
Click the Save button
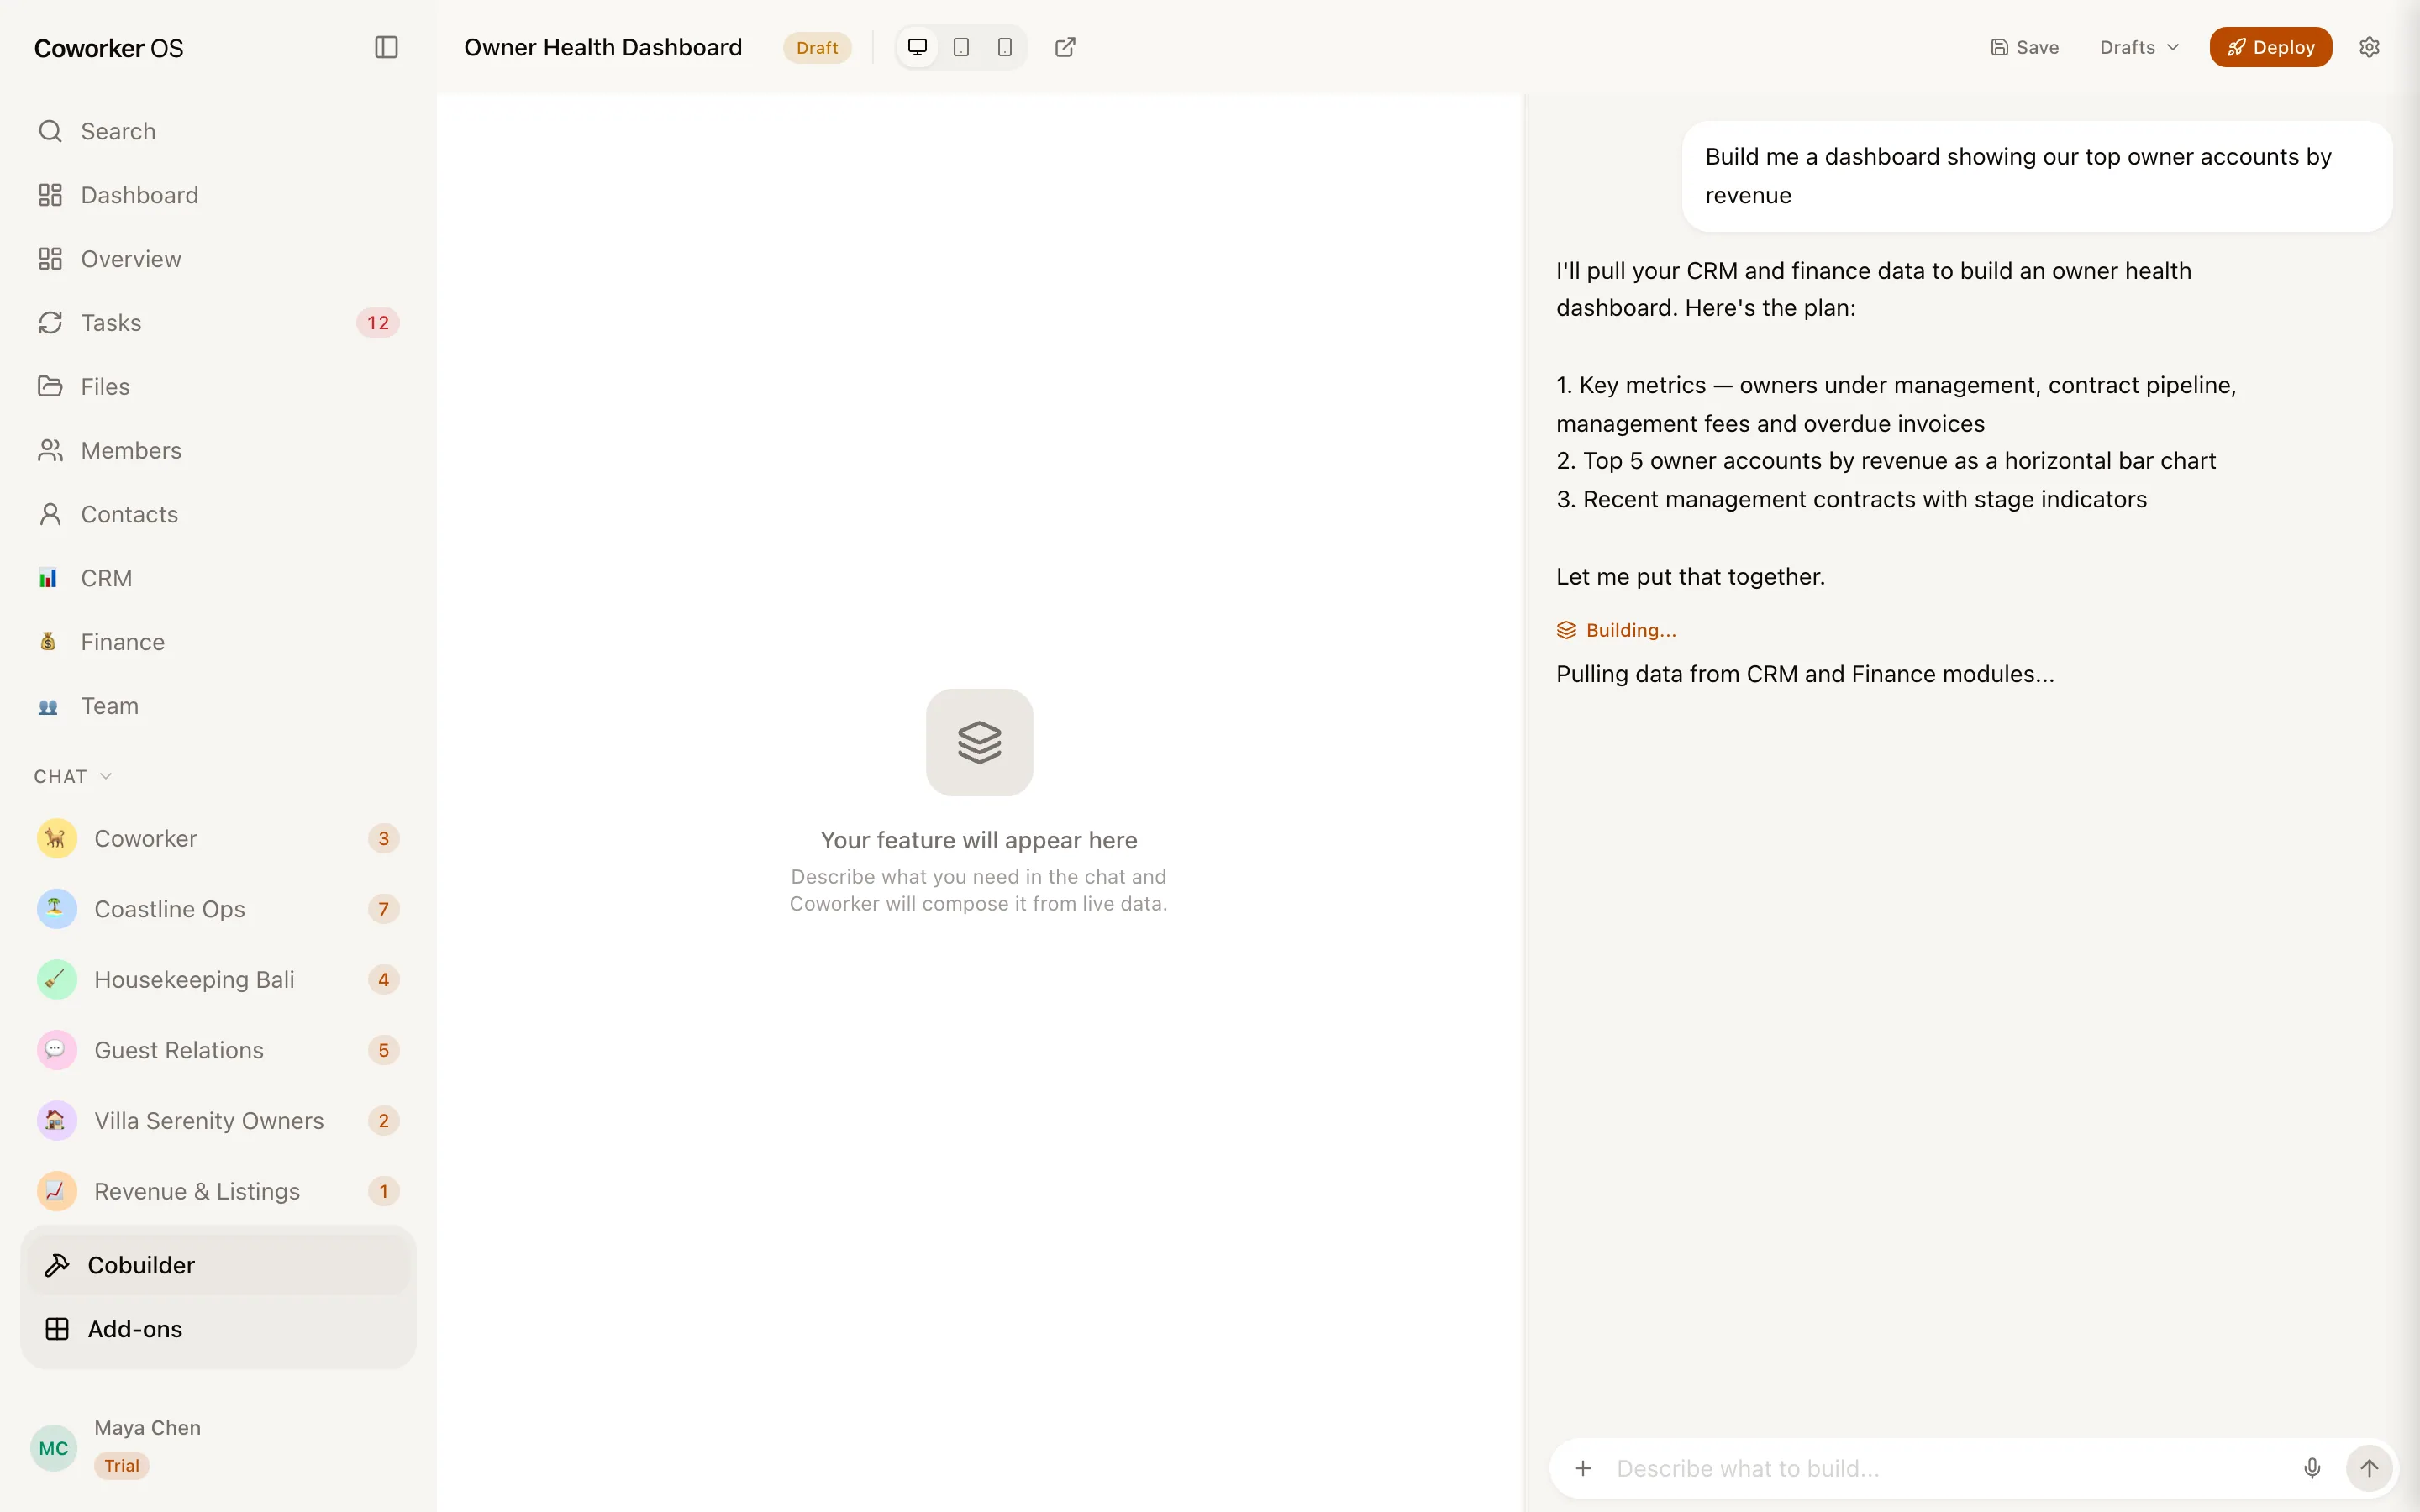click(2024, 47)
